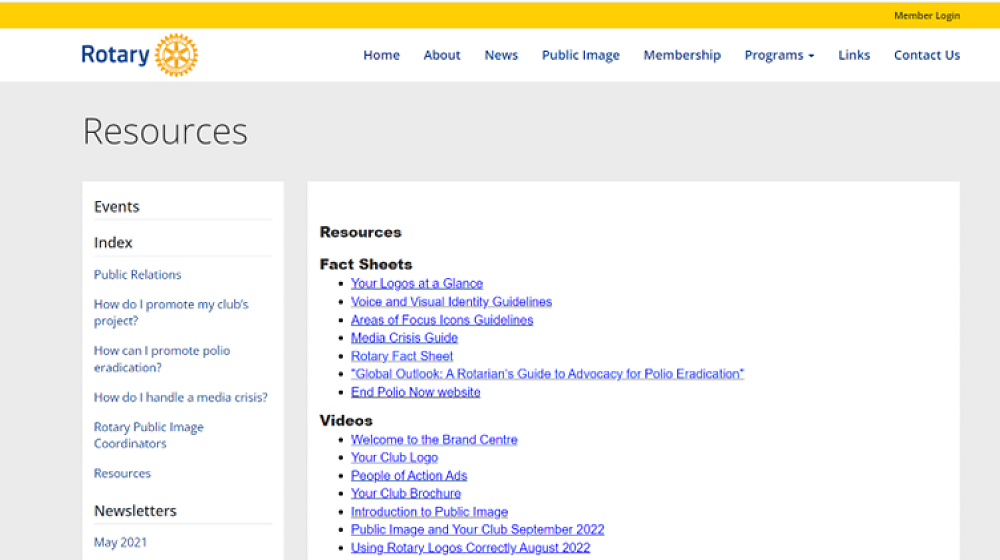The height and width of the screenshot is (560, 1000).
Task: Open the May 2021 newsletter
Action: [120, 543]
